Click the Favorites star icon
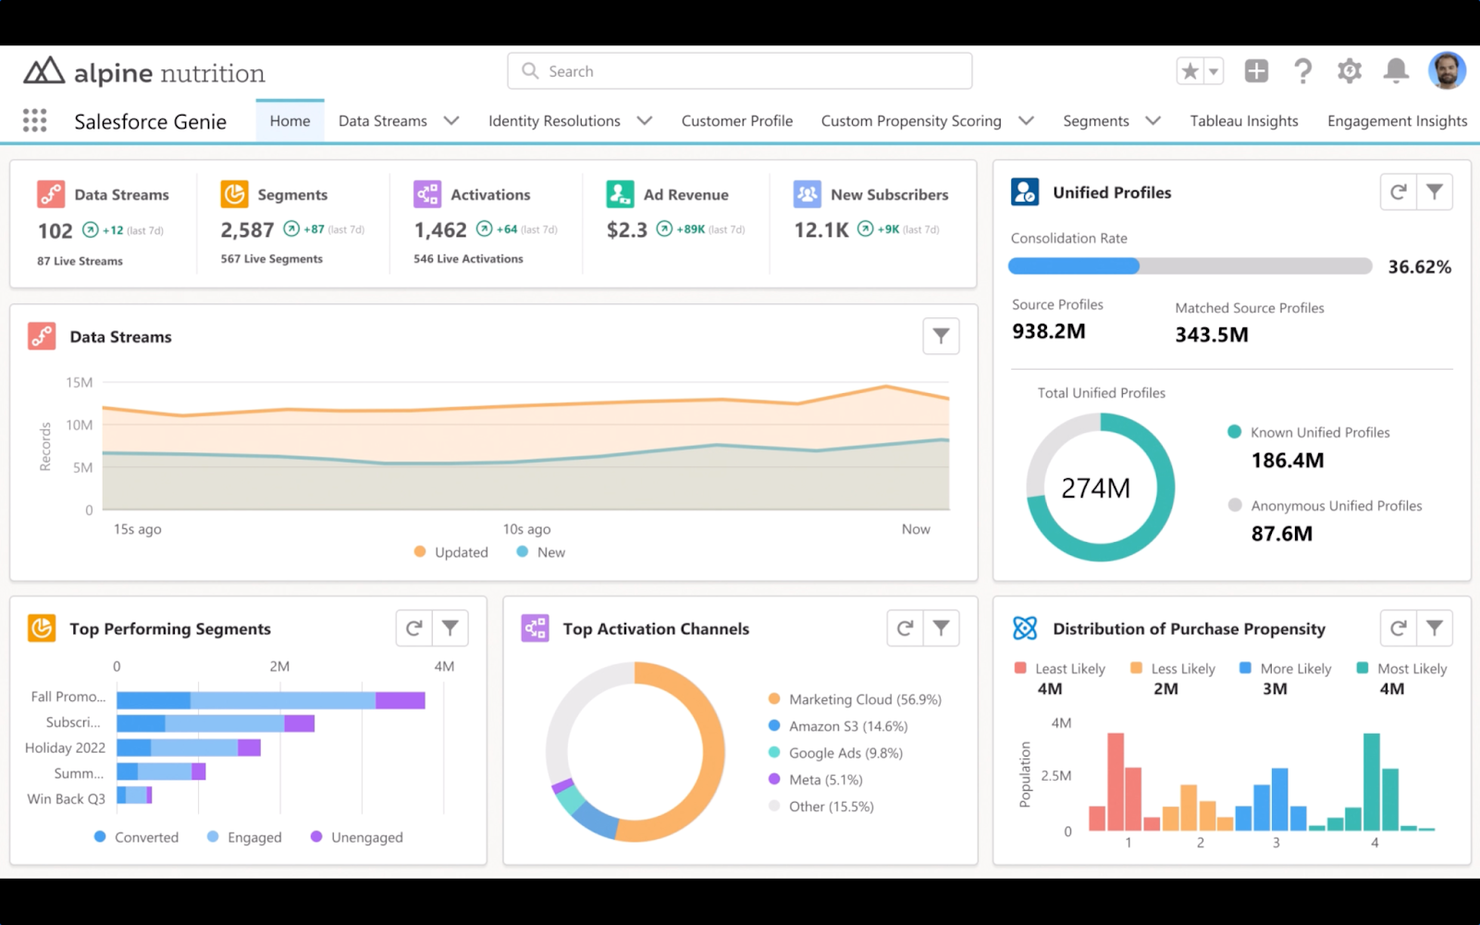 [x=1189, y=71]
